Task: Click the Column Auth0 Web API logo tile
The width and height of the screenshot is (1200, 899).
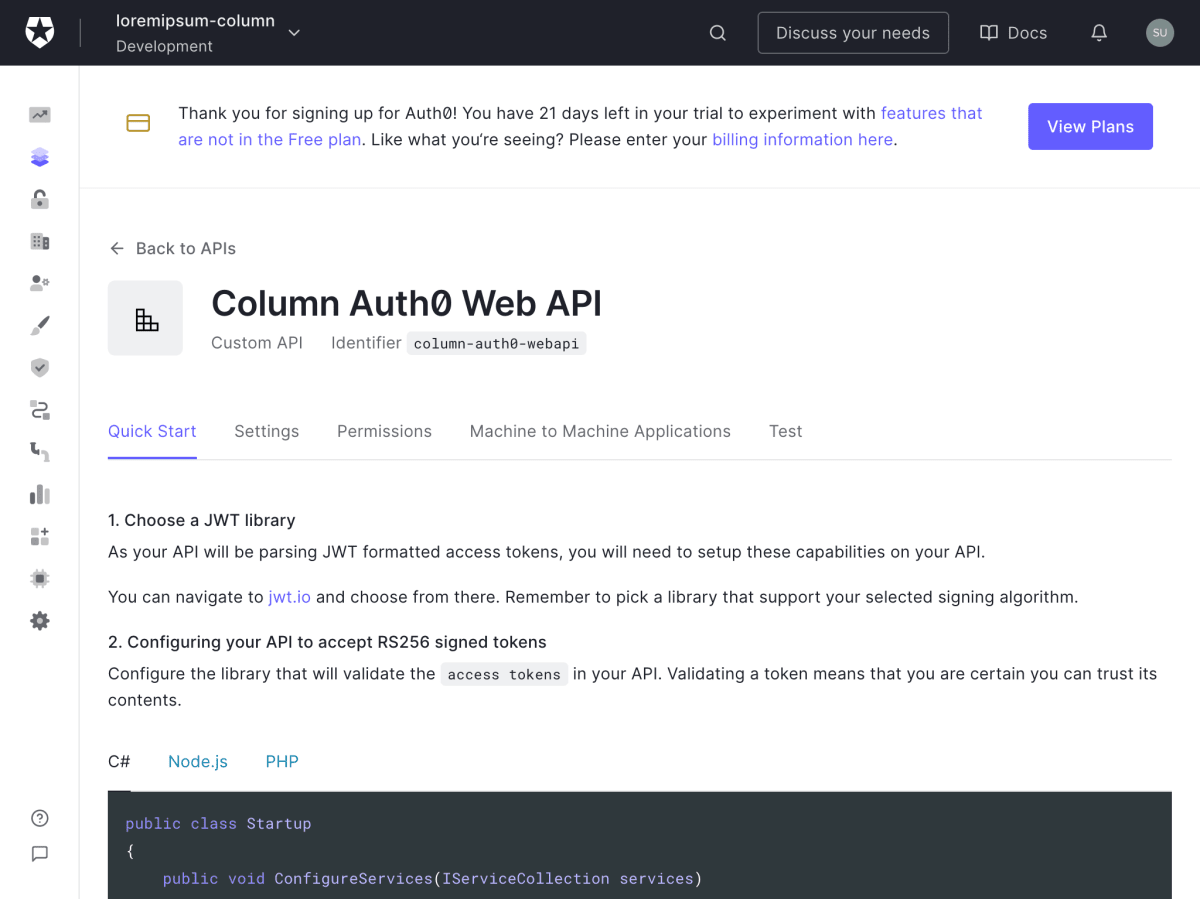Action: [146, 318]
